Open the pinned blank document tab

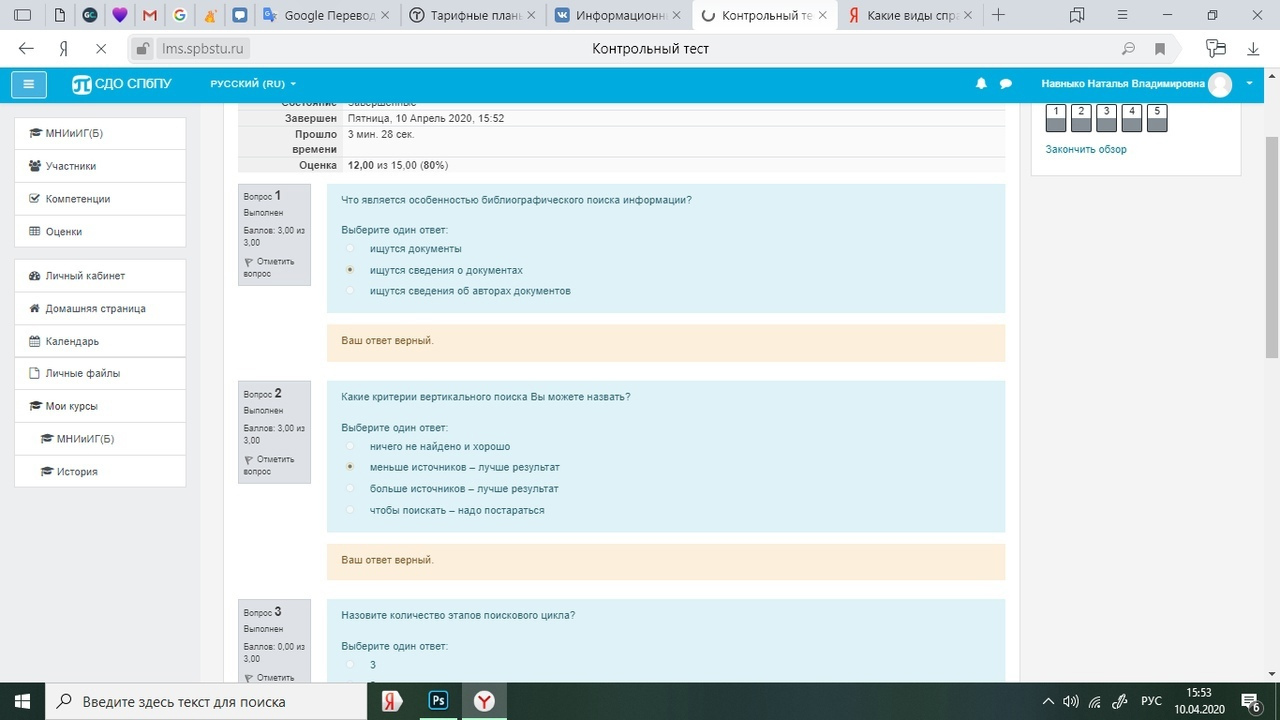(x=61, y=15)
